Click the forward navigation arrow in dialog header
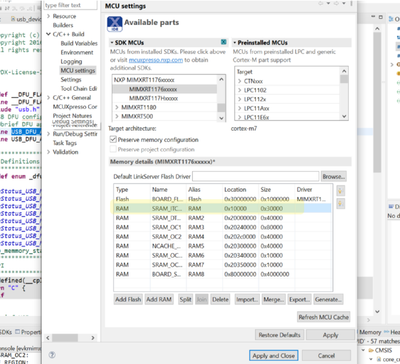400x364 pixels. (x=337, y=3)
